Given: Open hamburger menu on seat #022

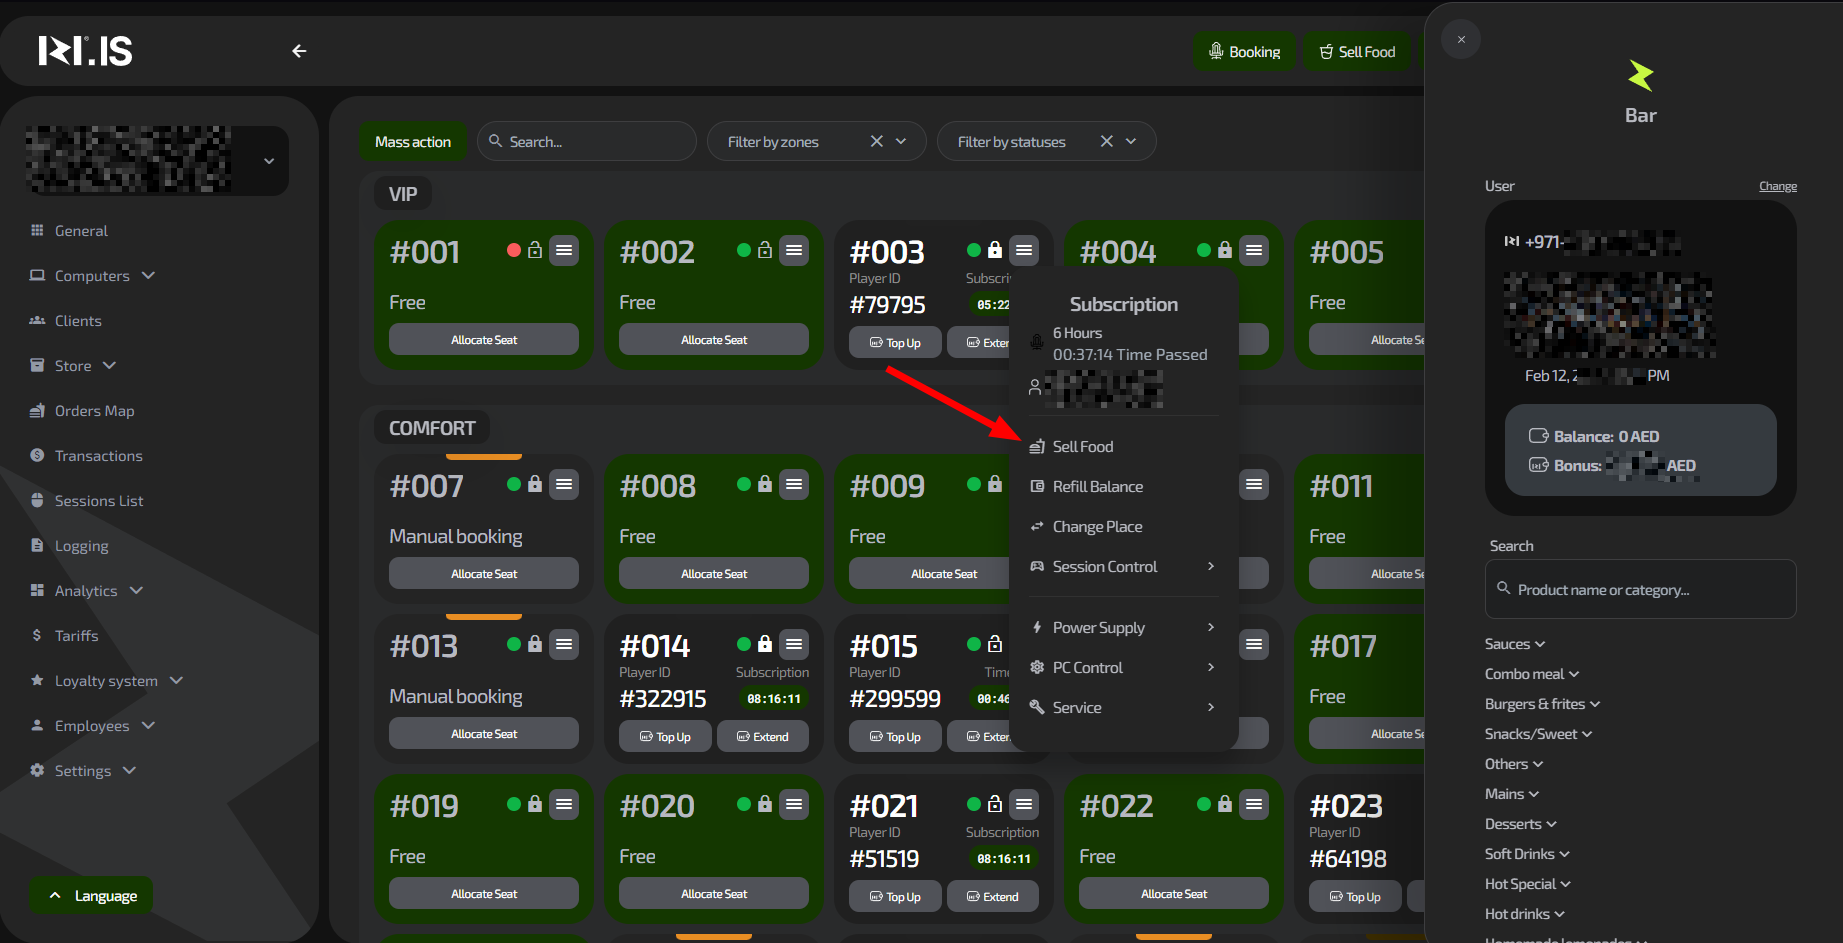Looking at the screenshot, I should point(1254,804).
